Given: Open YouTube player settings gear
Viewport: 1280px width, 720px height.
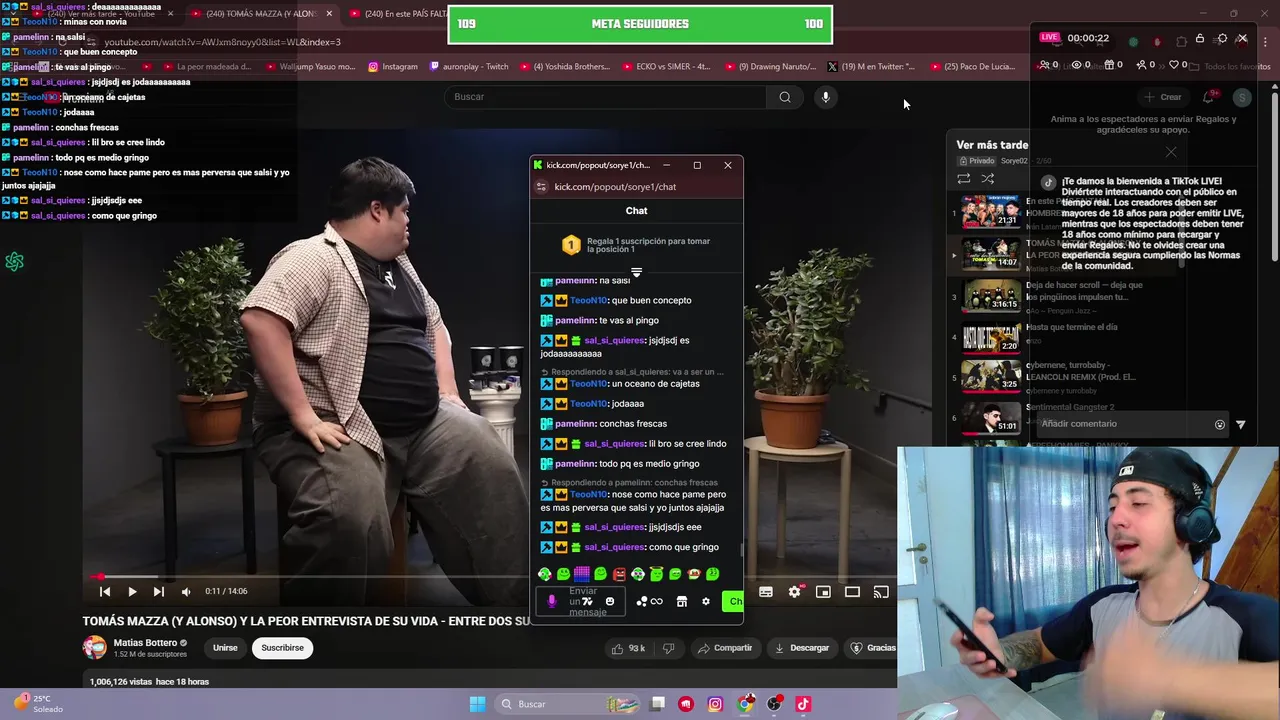Looking at the screenshot, I should (x=795, y=592).
